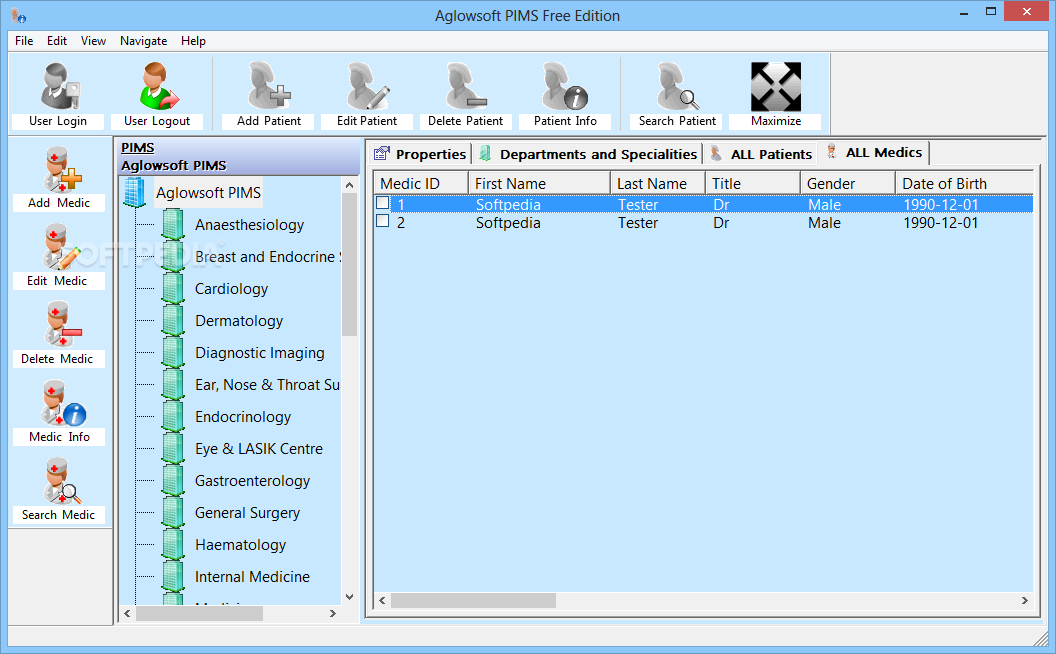Click medics table scrollbar right arrow
This screenshot has height=654, width=1056.
1024,600
